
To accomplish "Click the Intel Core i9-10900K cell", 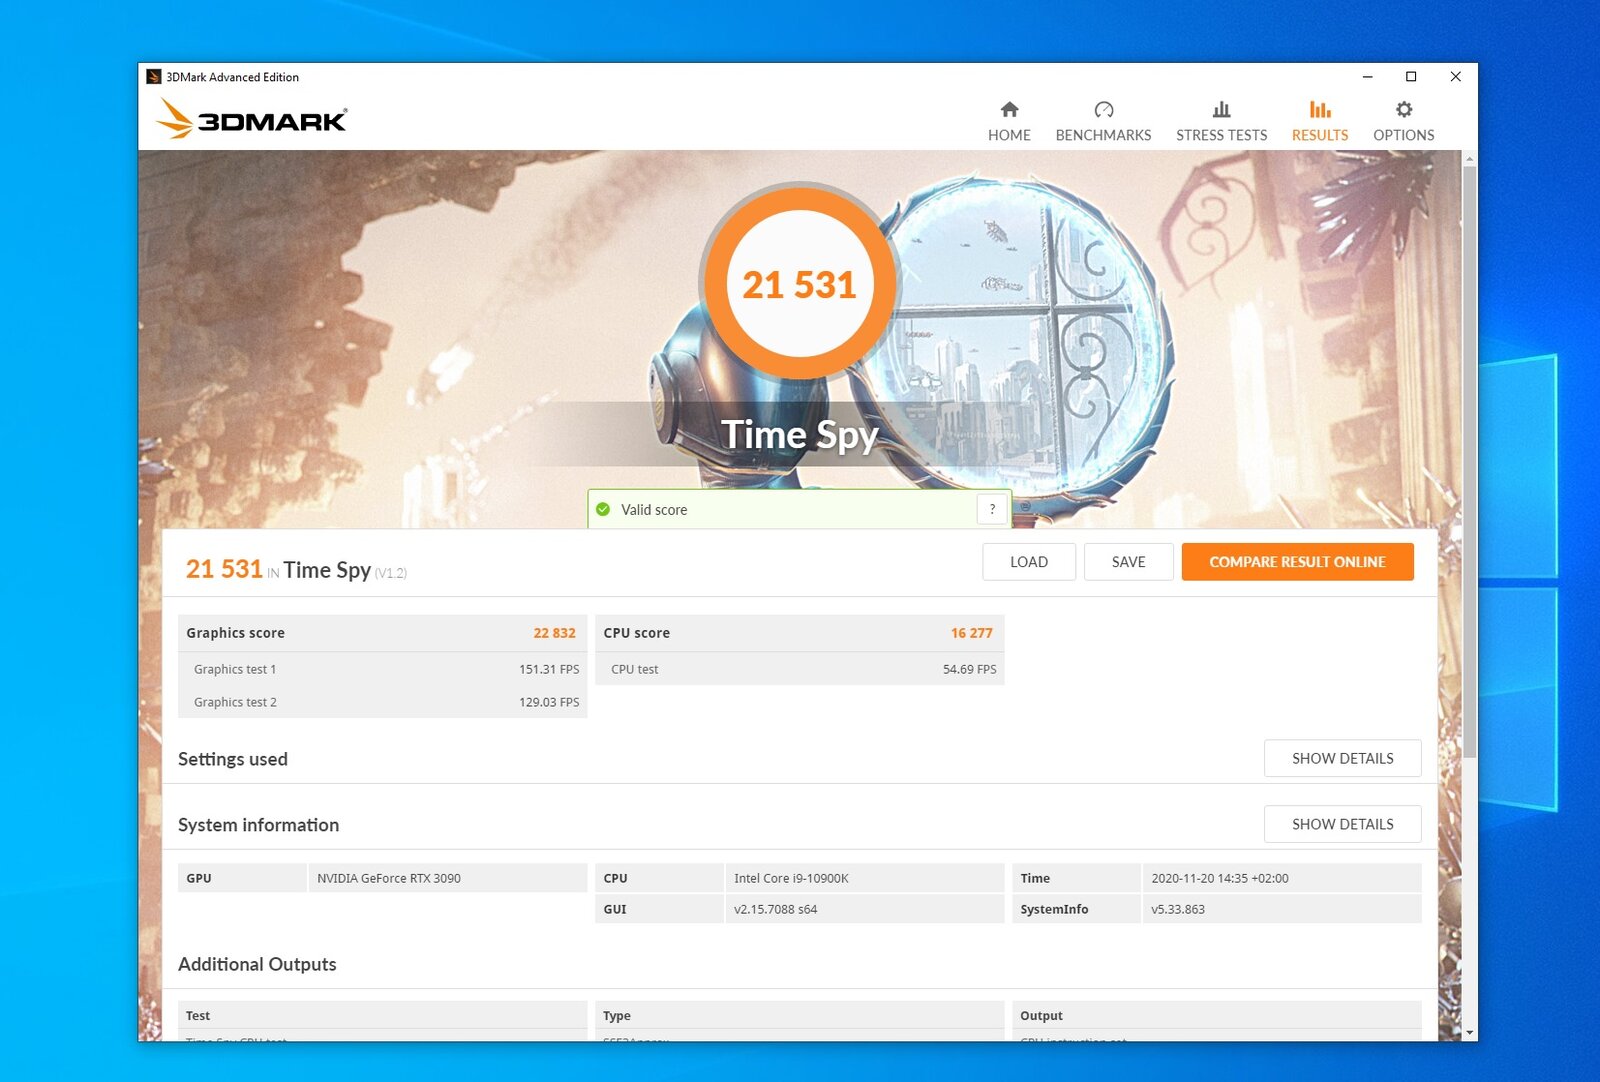I will pyautogui.click(x=864, y=878).
